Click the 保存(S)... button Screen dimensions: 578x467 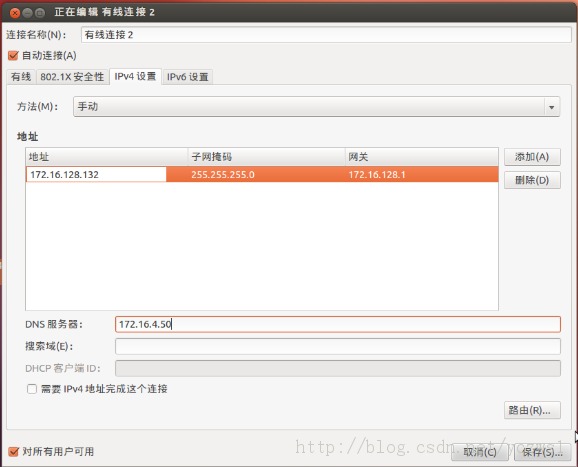pos(542,452)
